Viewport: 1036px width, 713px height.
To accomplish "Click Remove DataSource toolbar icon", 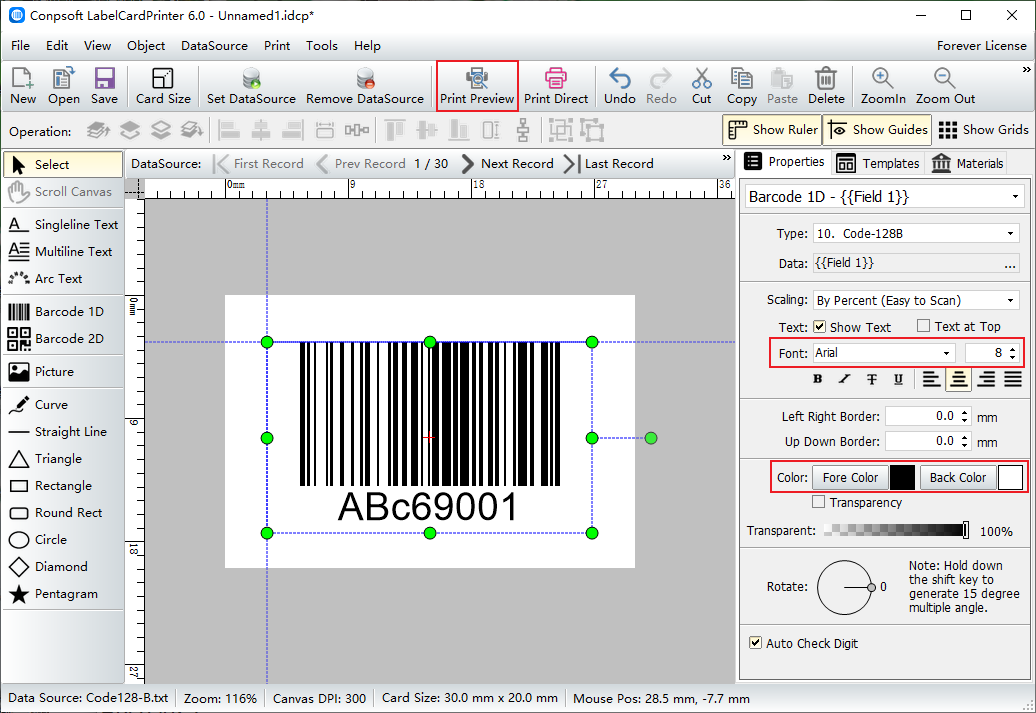I will tap(365, 86).
